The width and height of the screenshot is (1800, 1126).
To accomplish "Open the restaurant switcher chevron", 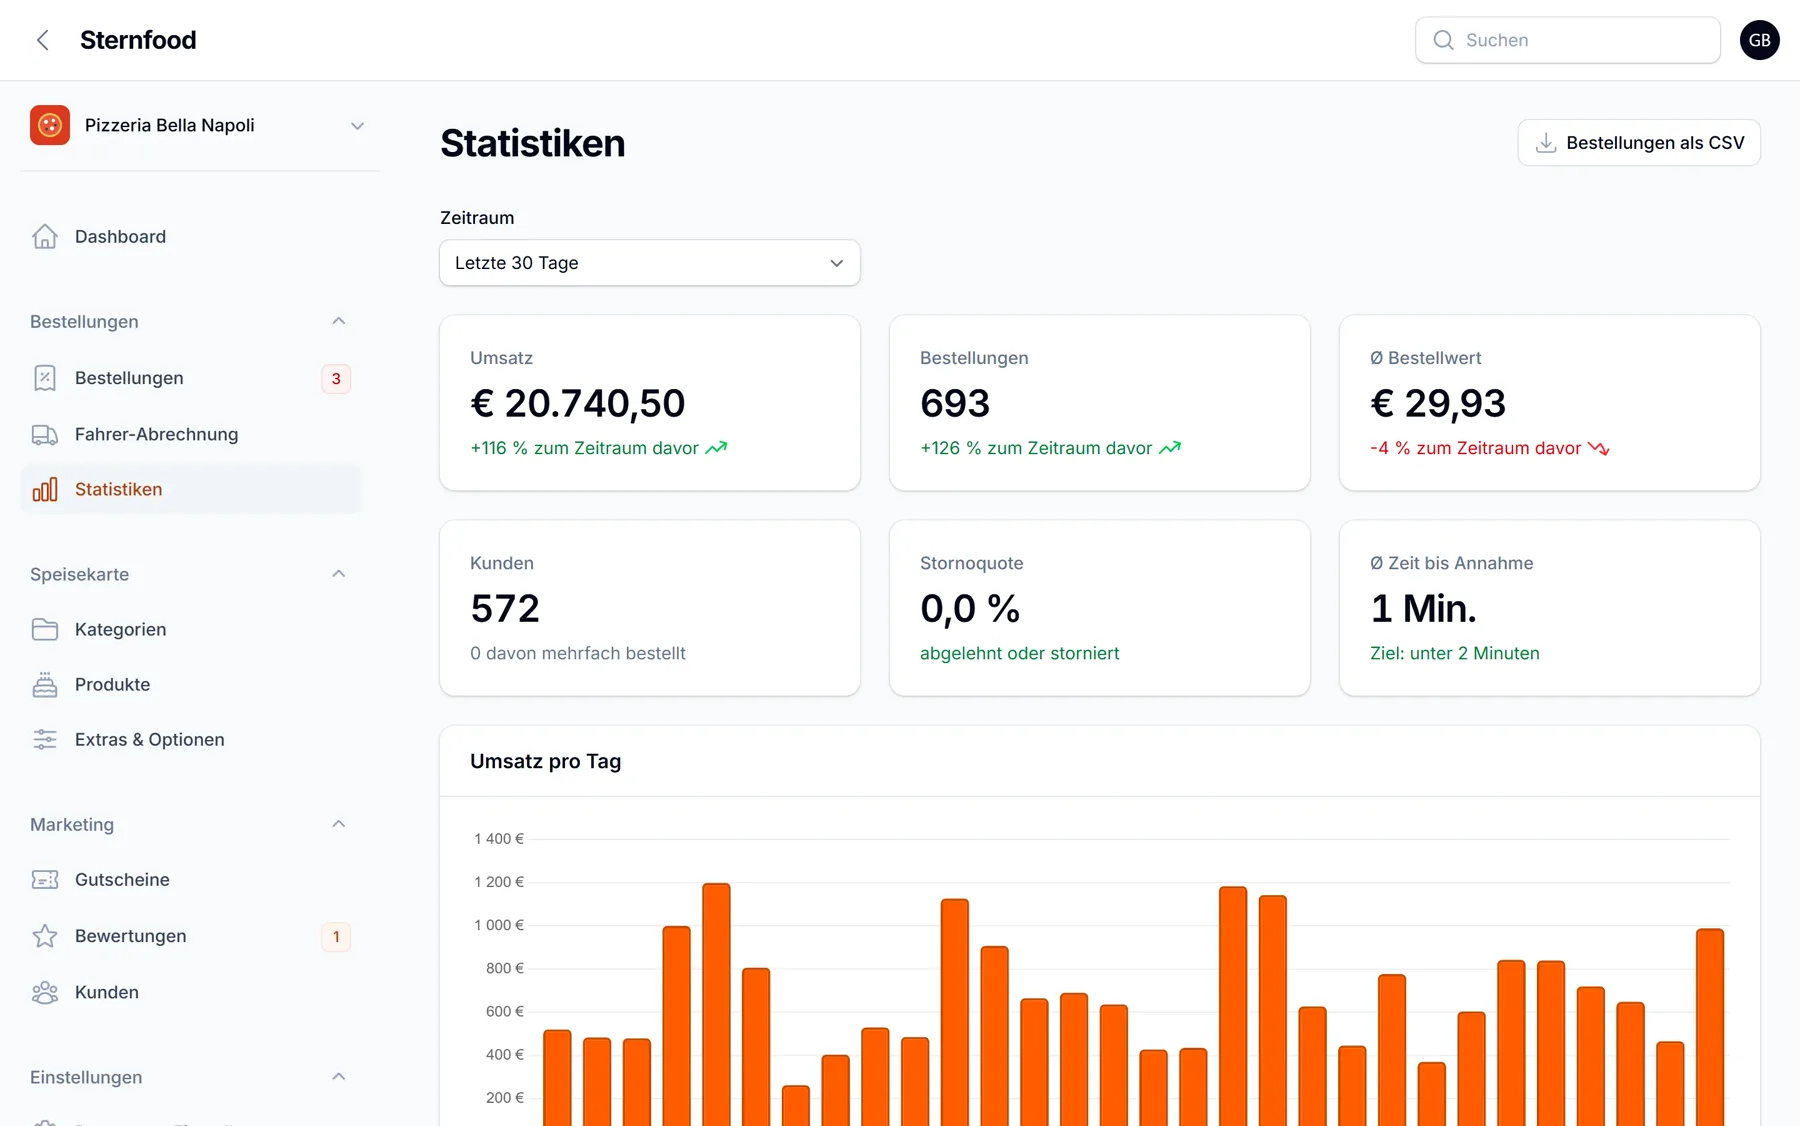I will click(x=357, y=126).
